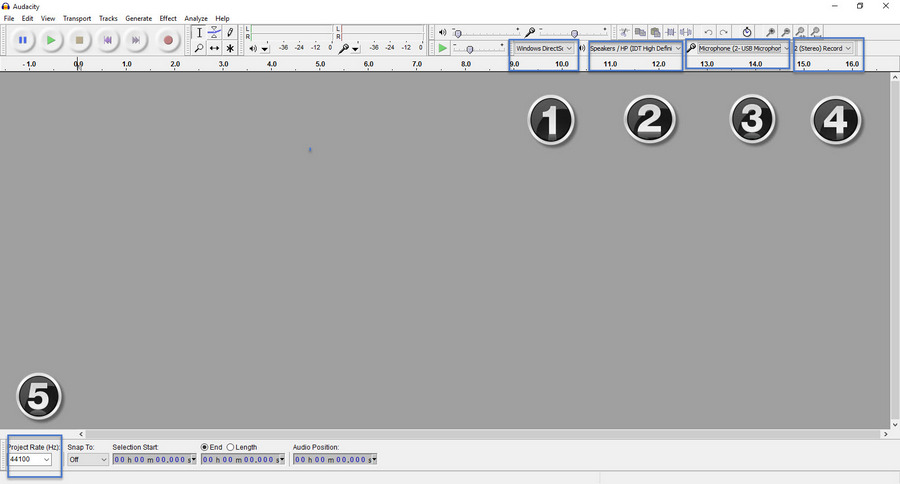The image size is (900, 484).
Task: Open the Generate menu
Action: click(x=138, y=18)
